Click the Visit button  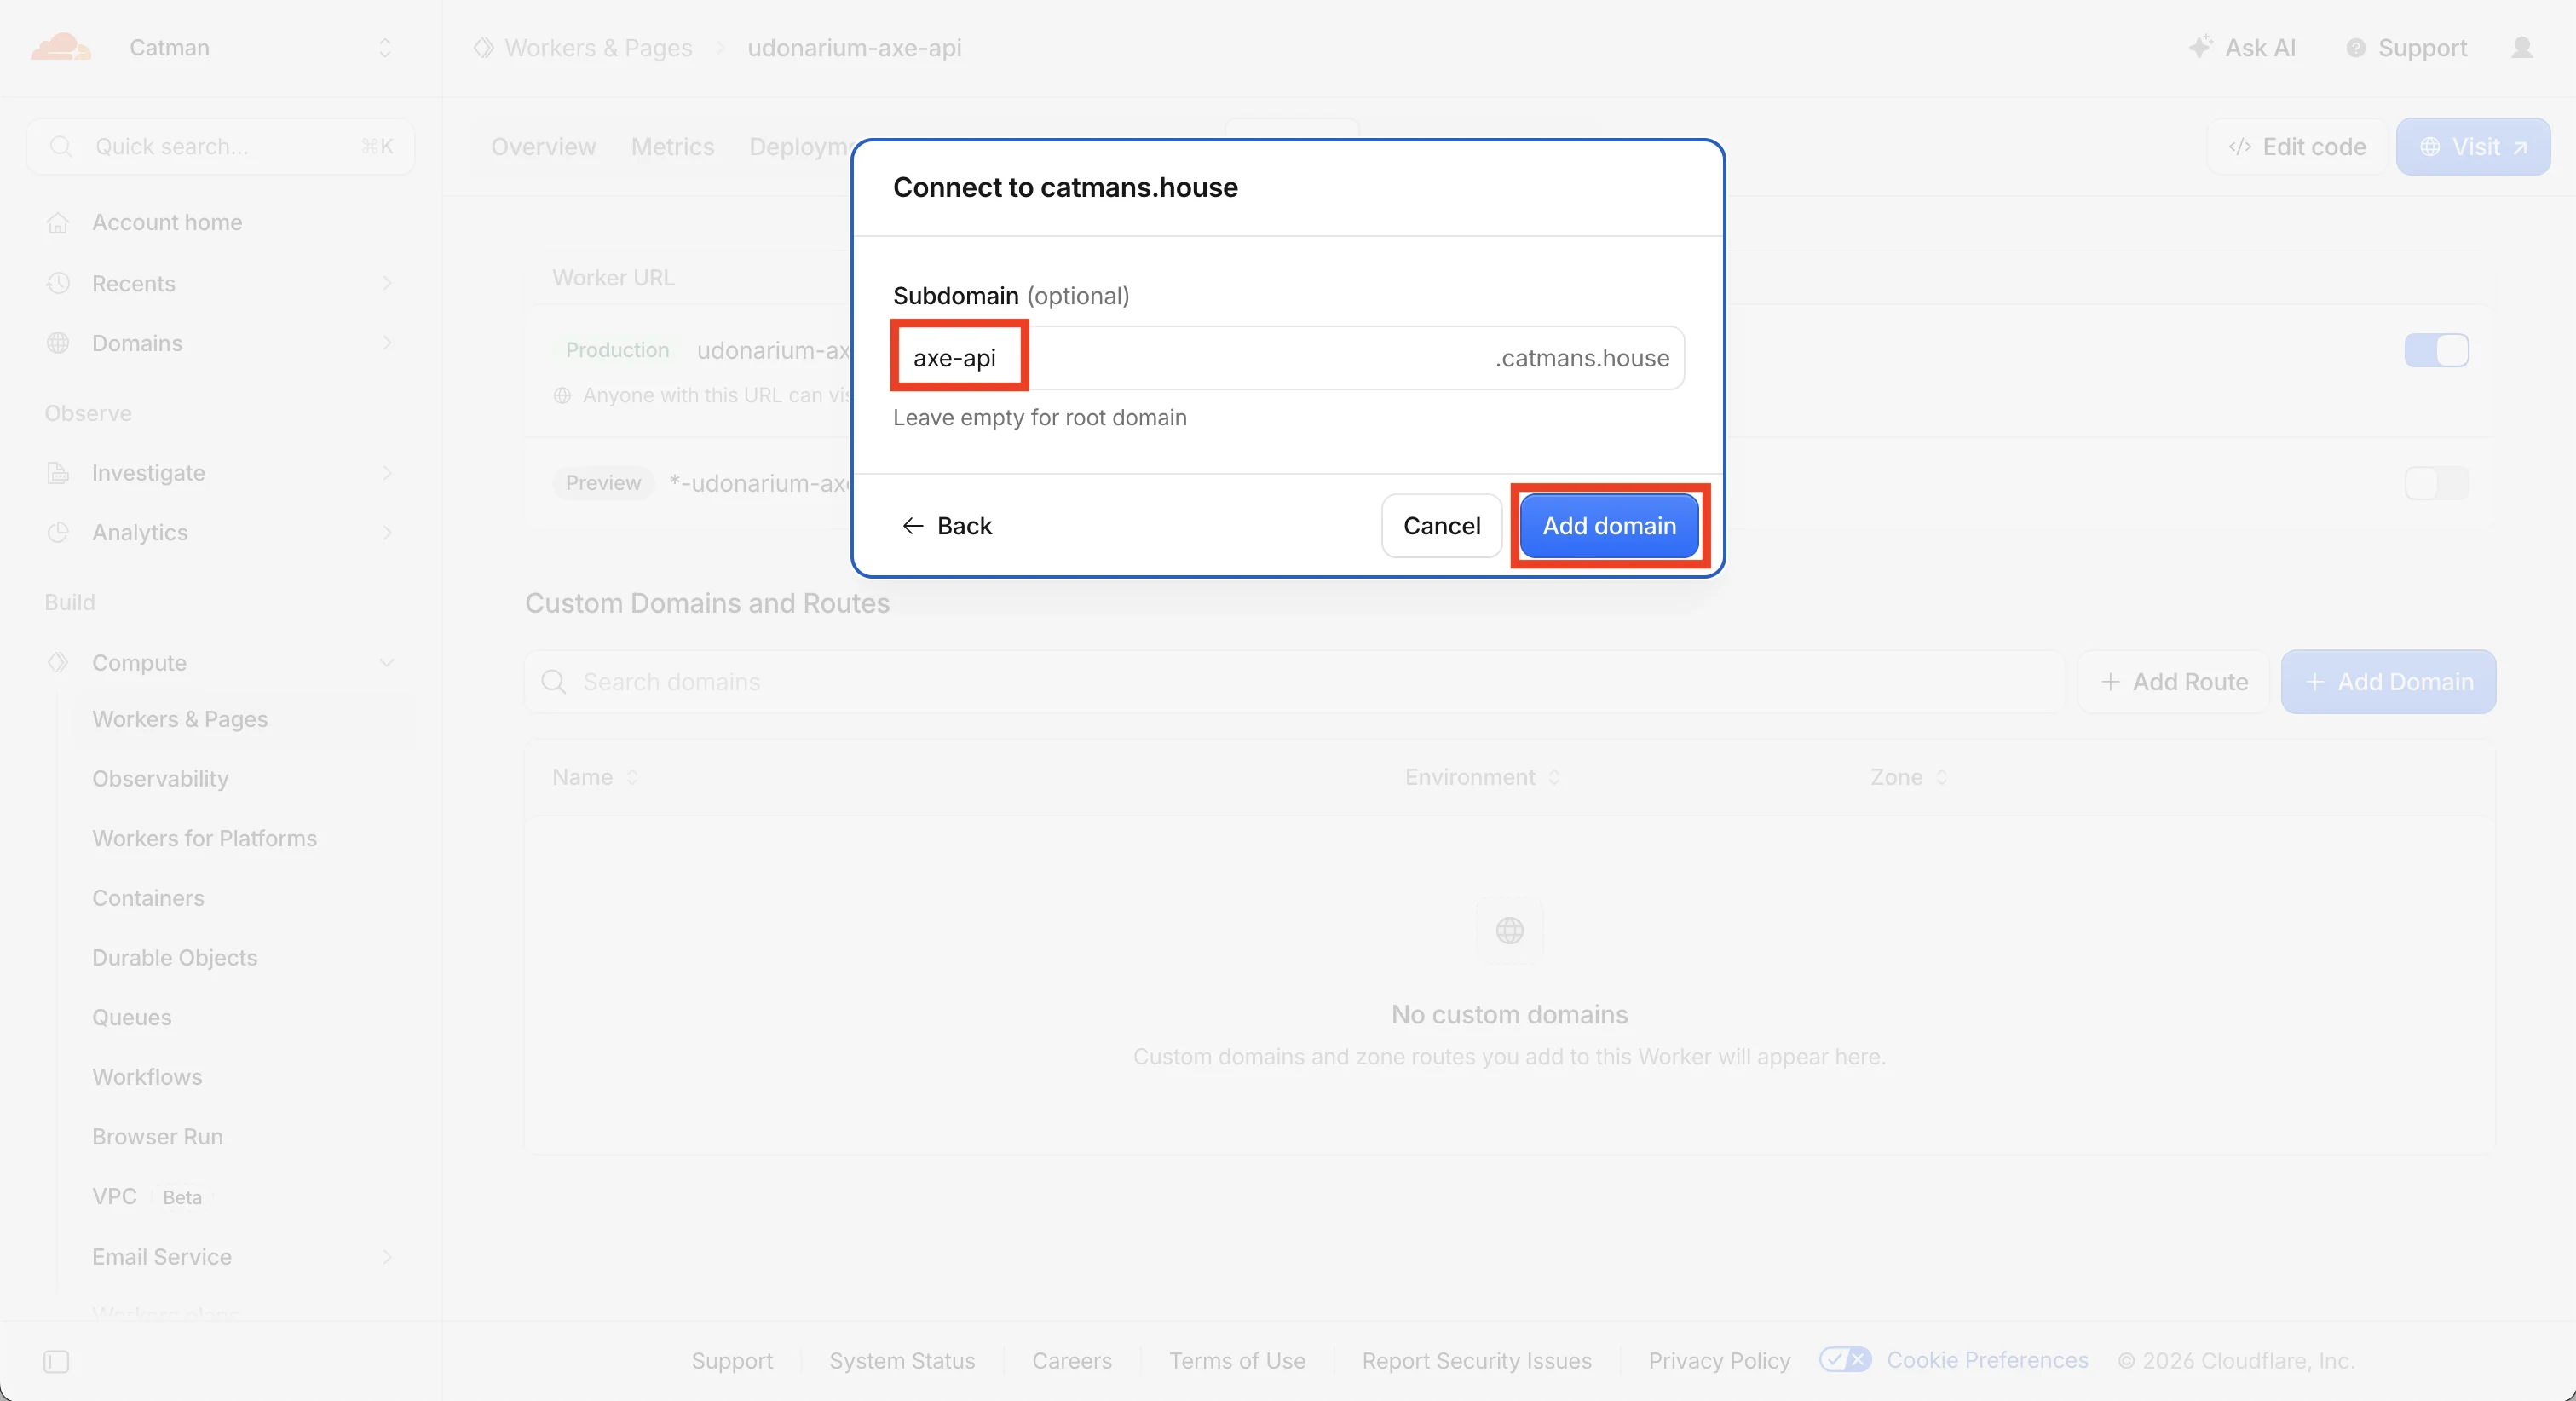[2473, 147]
